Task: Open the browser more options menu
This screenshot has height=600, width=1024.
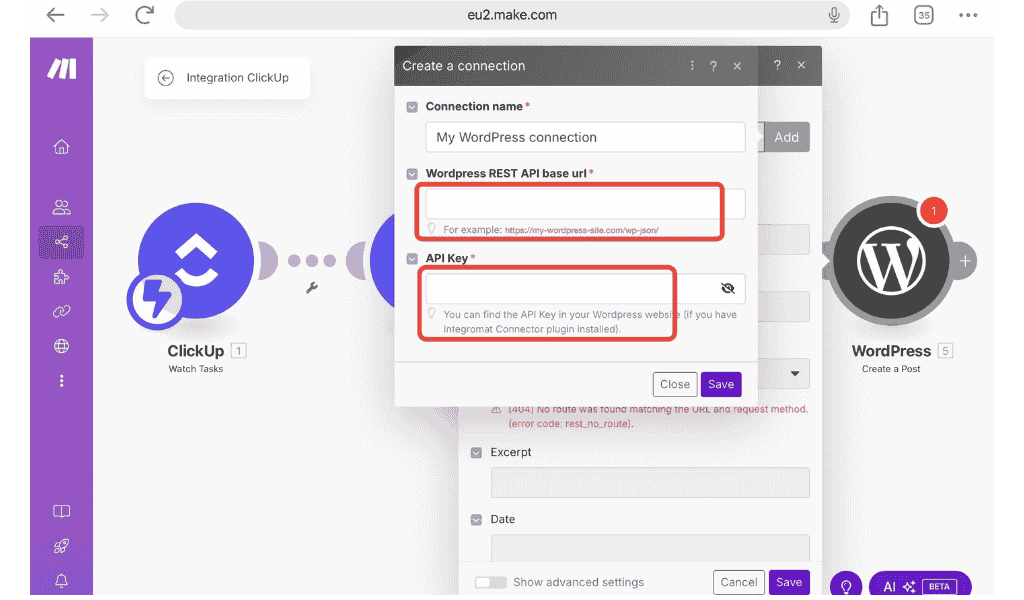Action: click(968, 15)
